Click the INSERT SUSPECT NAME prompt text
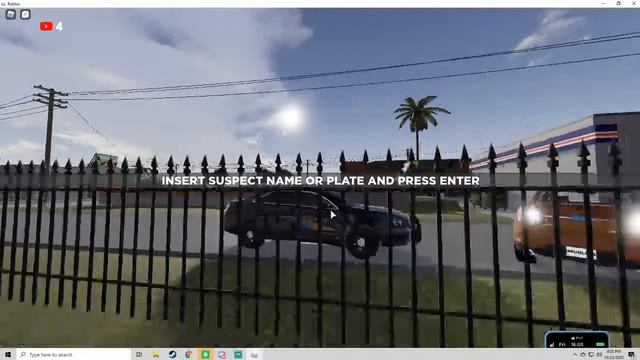Viewport: 640px width, 360px height. pyautogui.click(x=320, y=180)
